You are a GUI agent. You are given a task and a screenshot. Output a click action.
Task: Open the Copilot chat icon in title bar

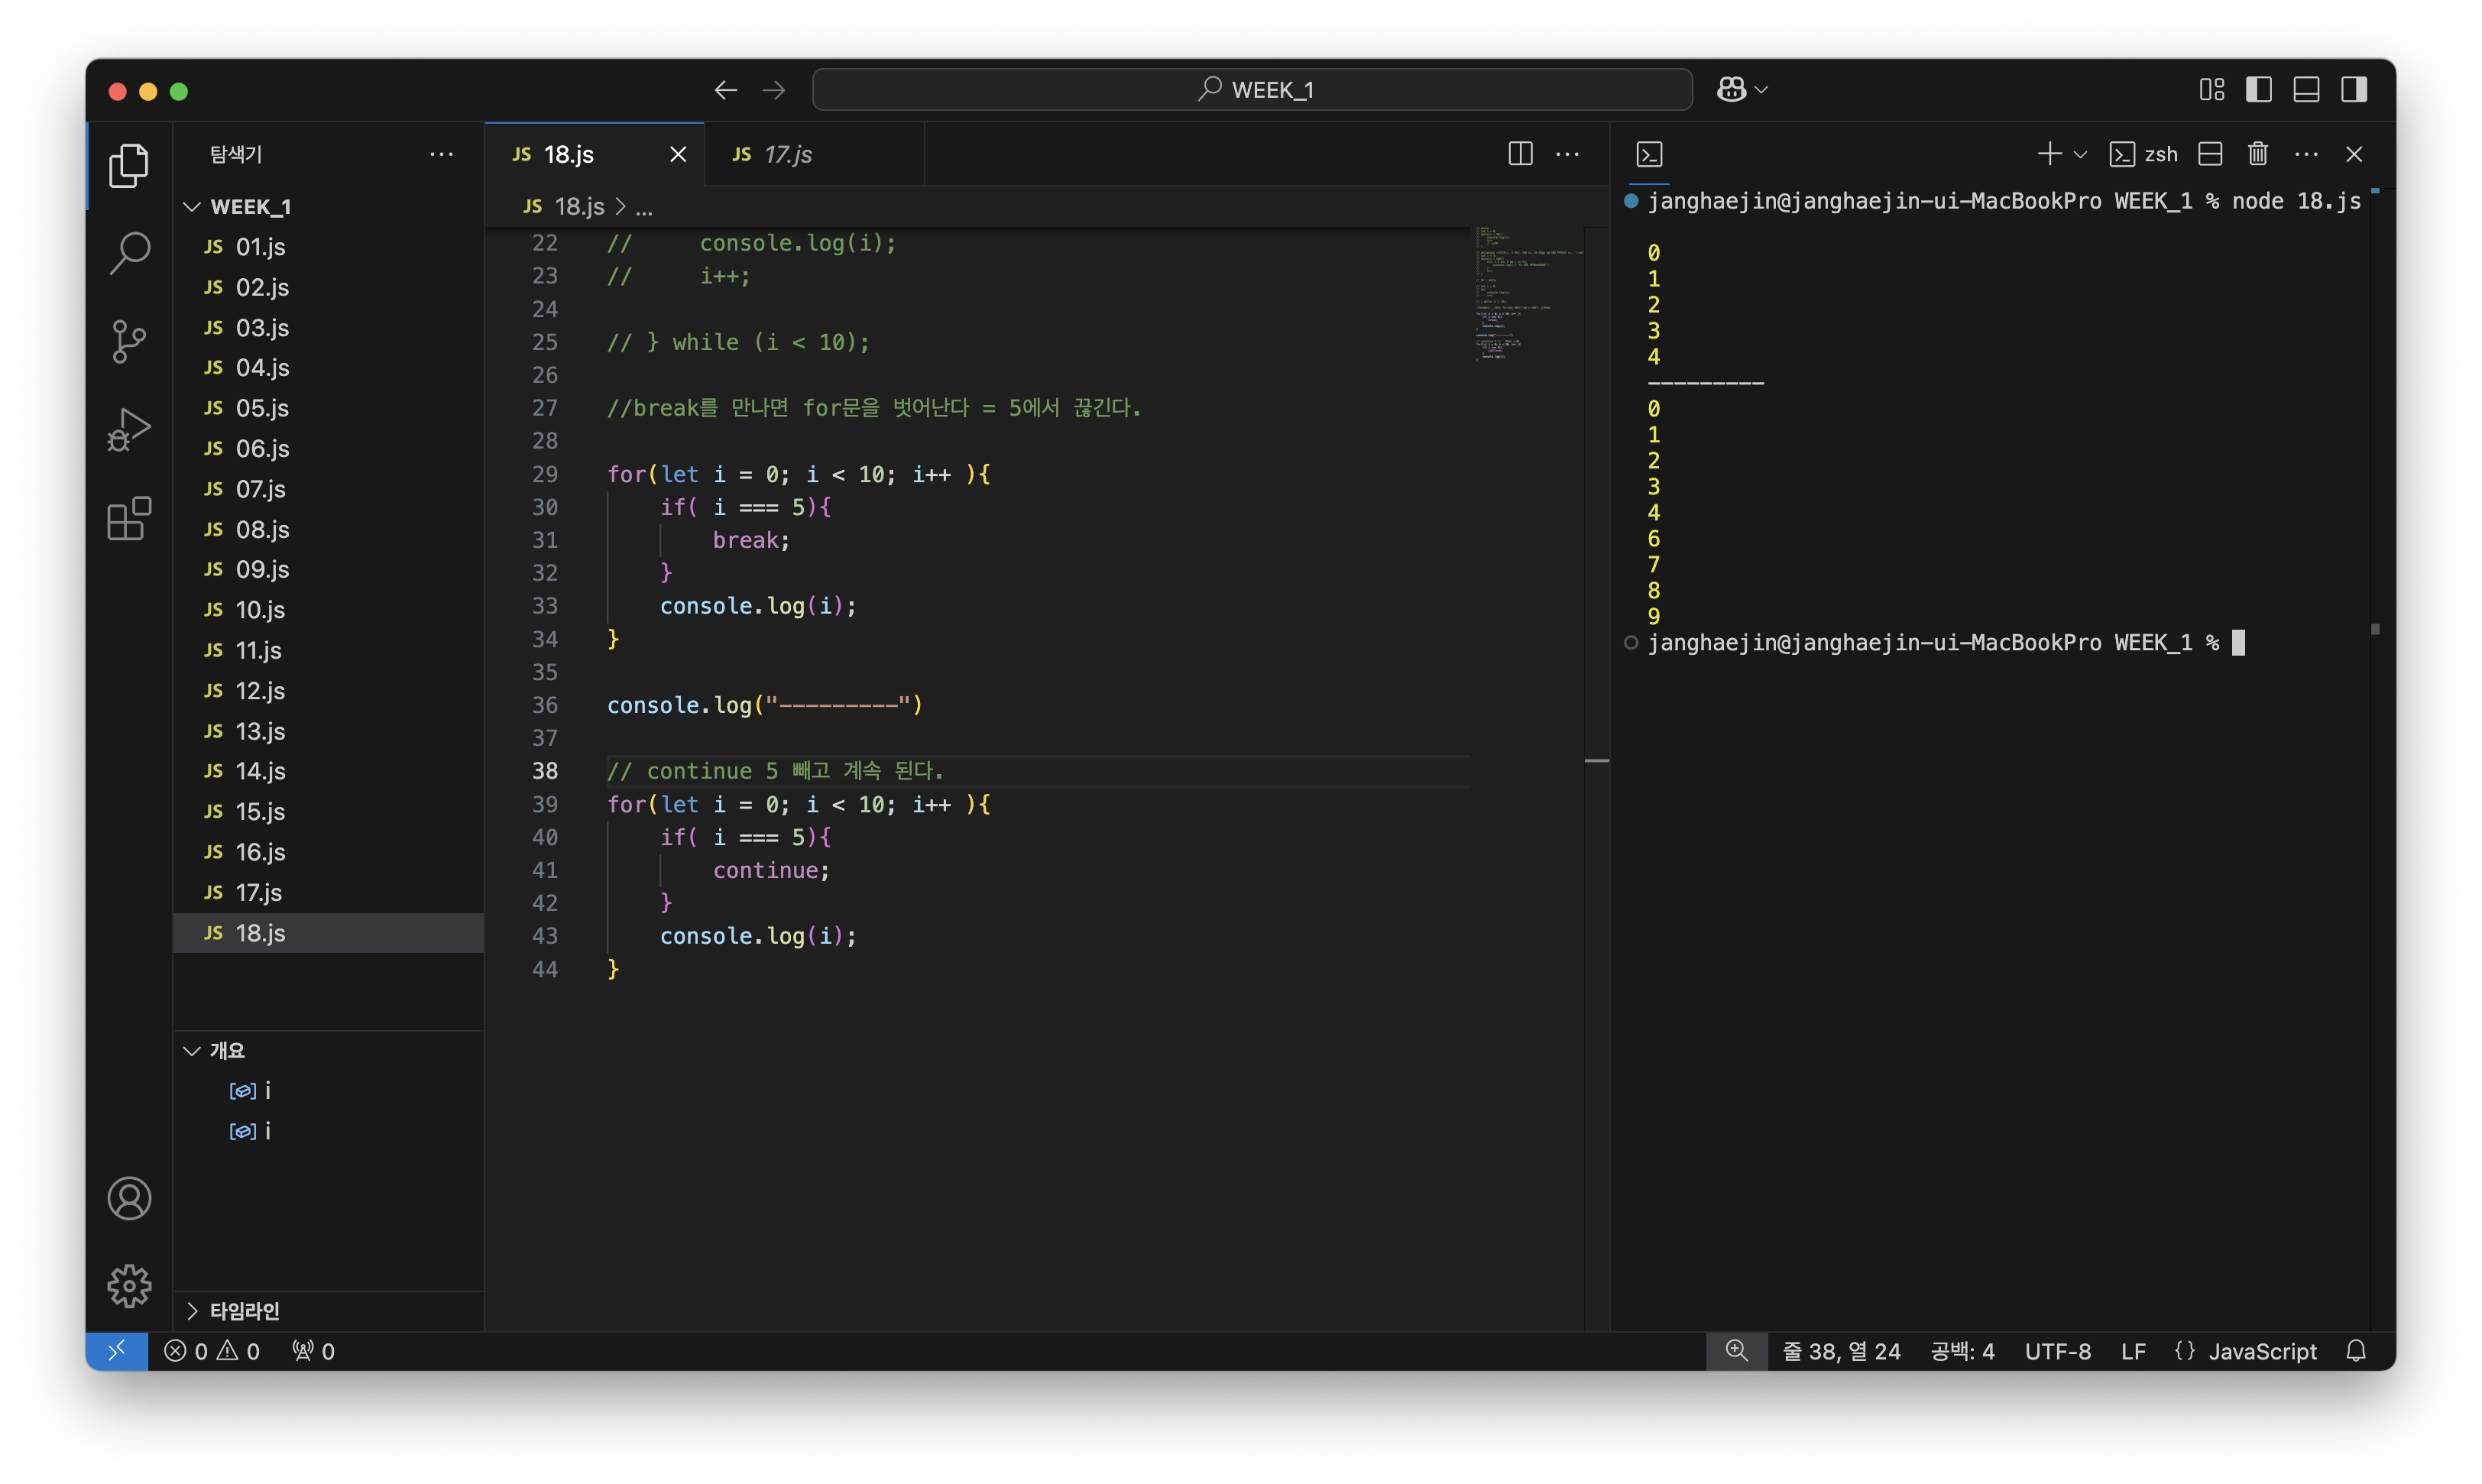1732,90
